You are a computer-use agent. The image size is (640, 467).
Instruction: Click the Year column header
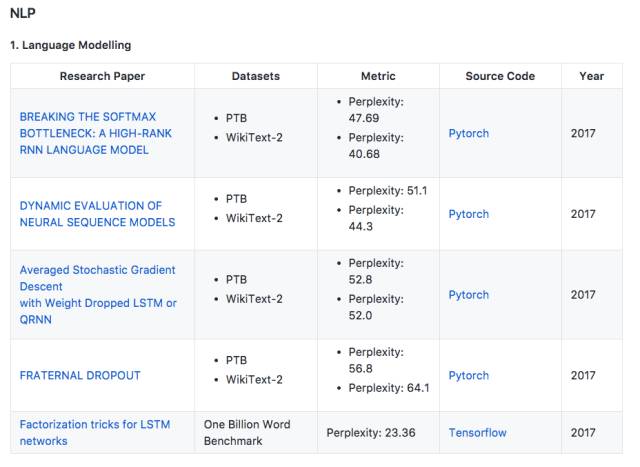point(591,76)
